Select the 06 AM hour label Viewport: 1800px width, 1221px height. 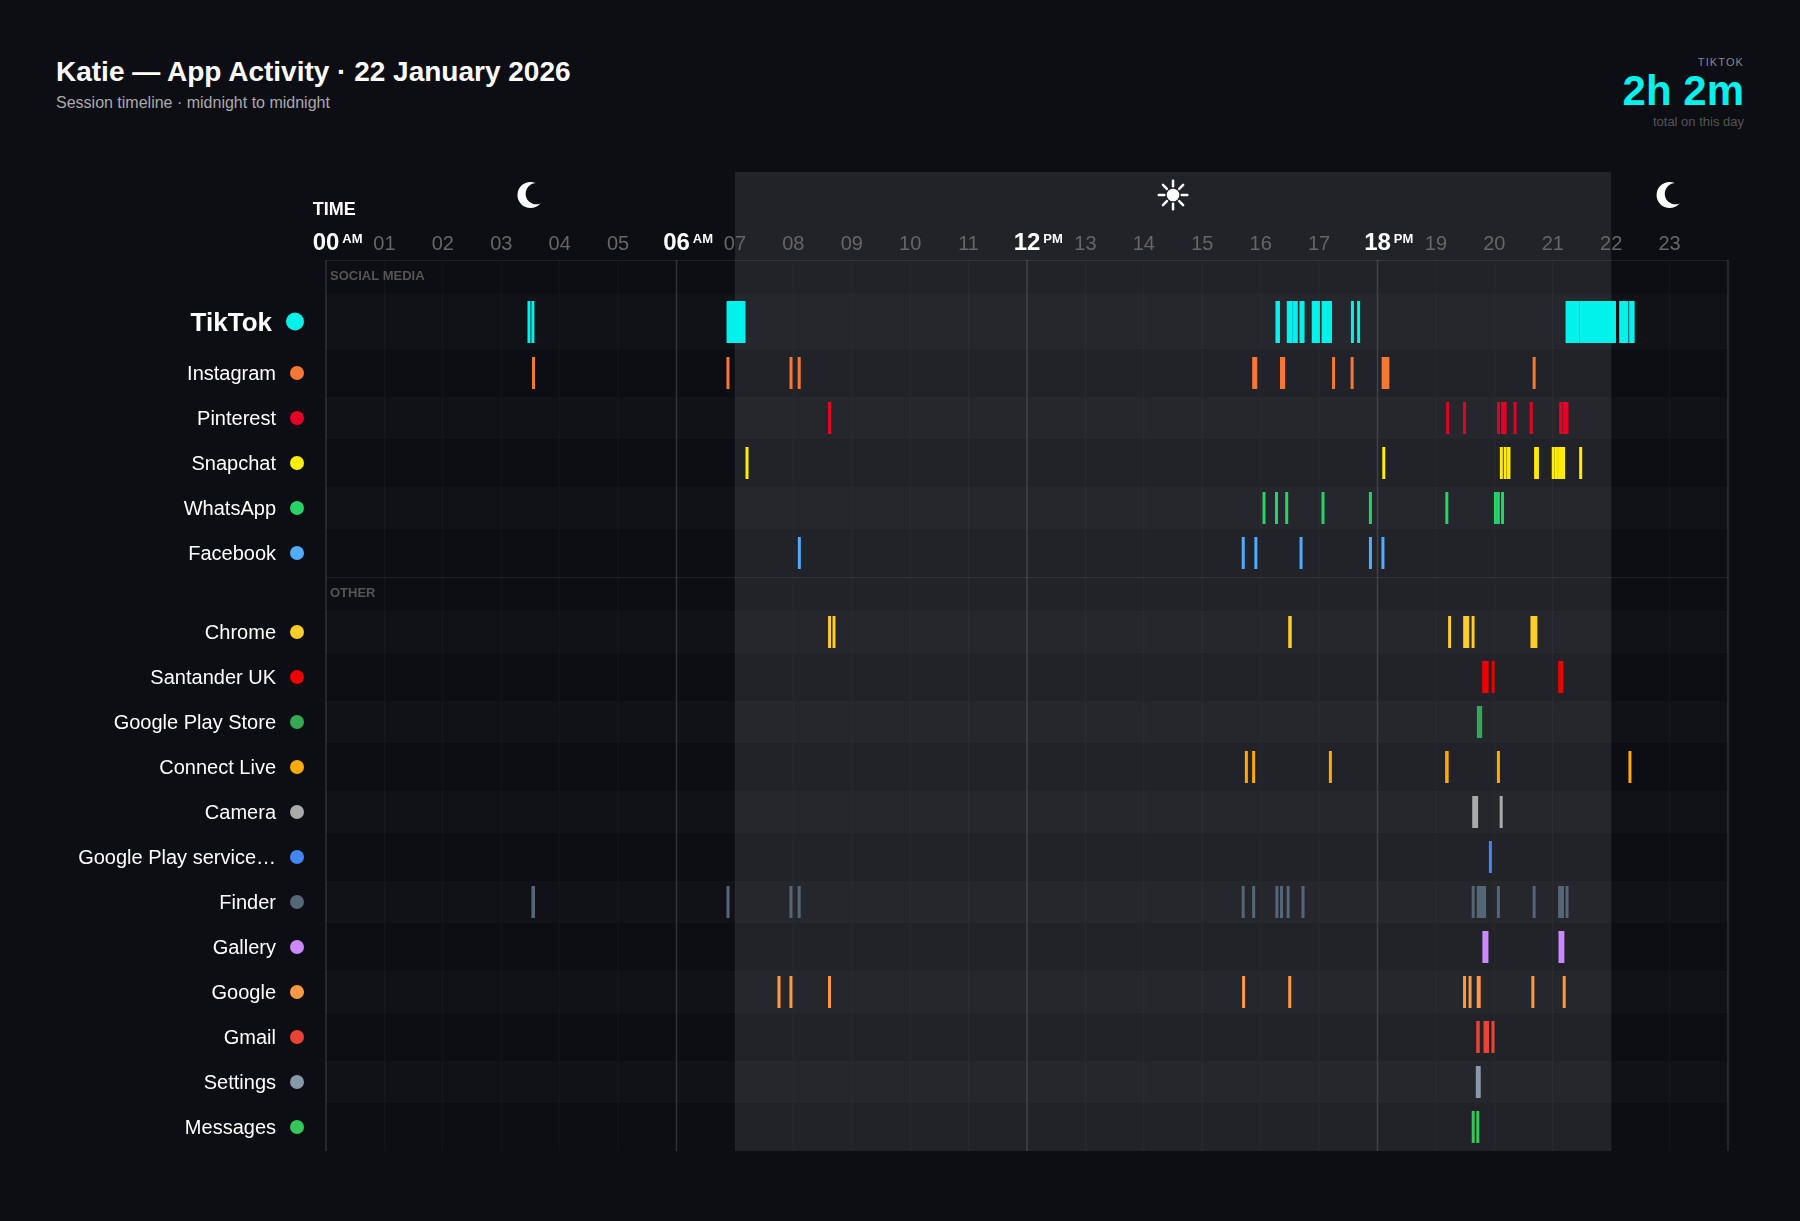click(688, 242)
